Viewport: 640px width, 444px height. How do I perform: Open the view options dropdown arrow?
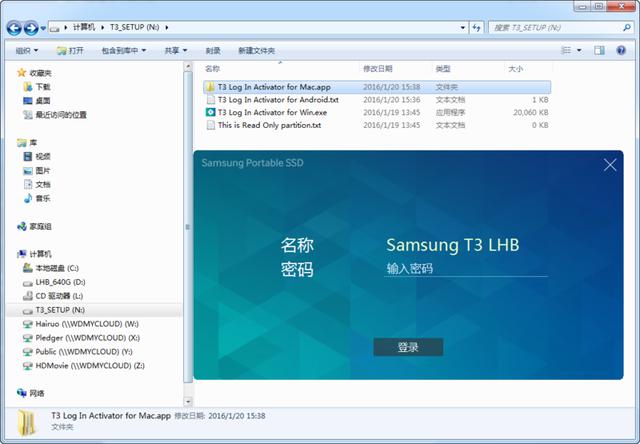tap(579, 51)
